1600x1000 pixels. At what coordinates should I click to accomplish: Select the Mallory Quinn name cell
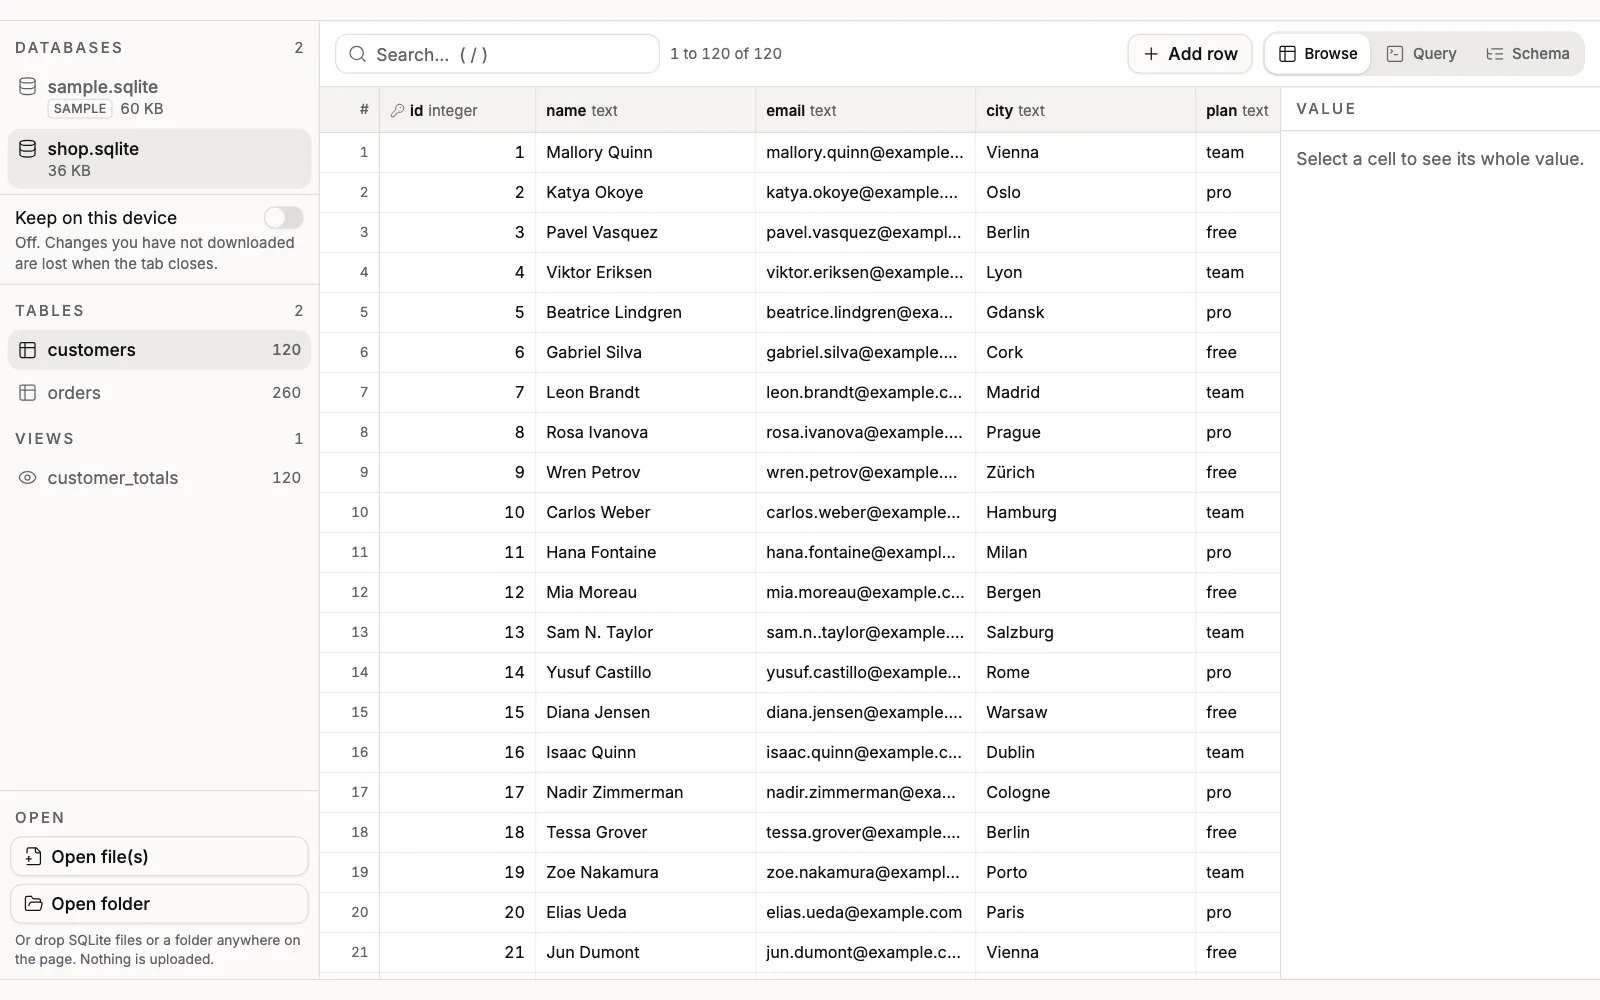click(645, 153)
